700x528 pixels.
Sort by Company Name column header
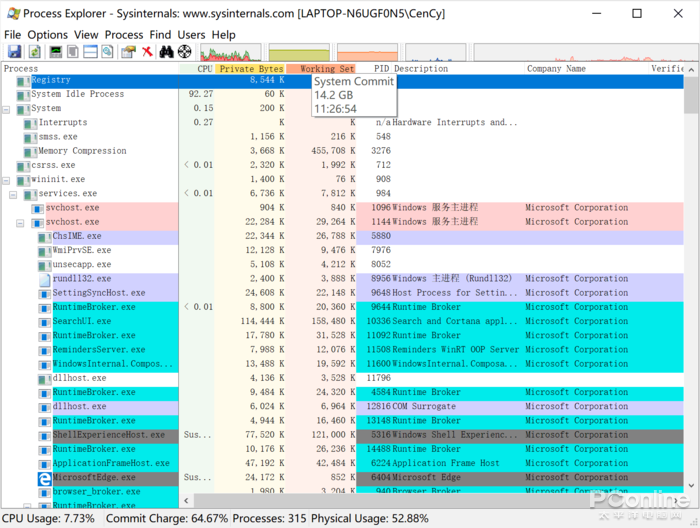(x=556, y=69)
